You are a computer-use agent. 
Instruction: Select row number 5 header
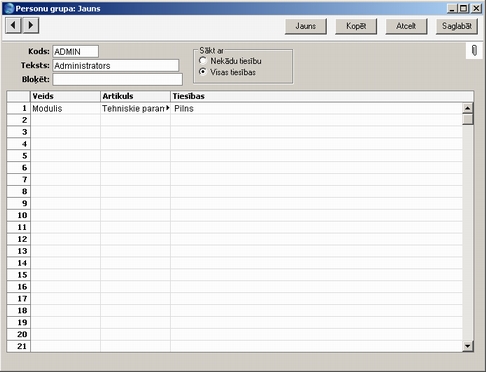click(19, 156)
